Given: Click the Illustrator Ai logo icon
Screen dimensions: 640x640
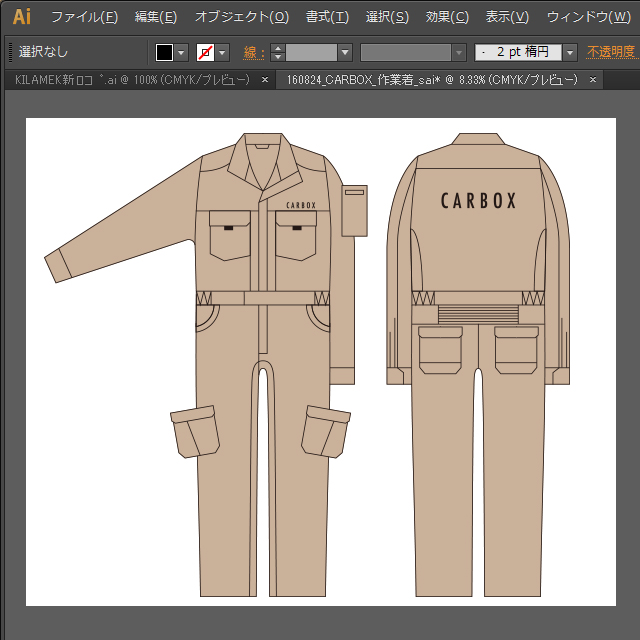Looking at the screenshot, I should pyautogui.click(x=21, y=16).
